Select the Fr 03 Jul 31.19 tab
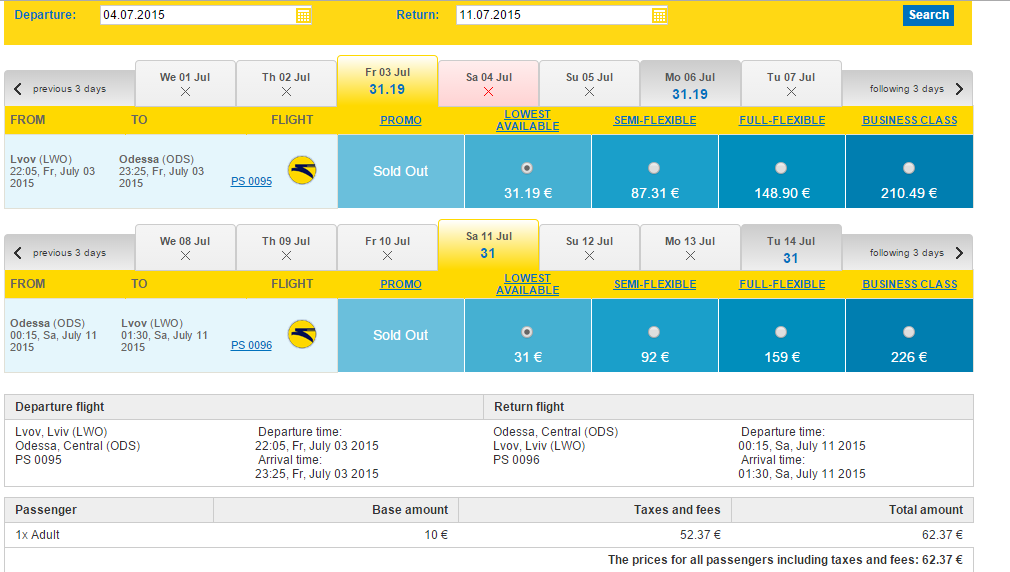The width and height of the screenshot is (1010, 572). [387, 81]
